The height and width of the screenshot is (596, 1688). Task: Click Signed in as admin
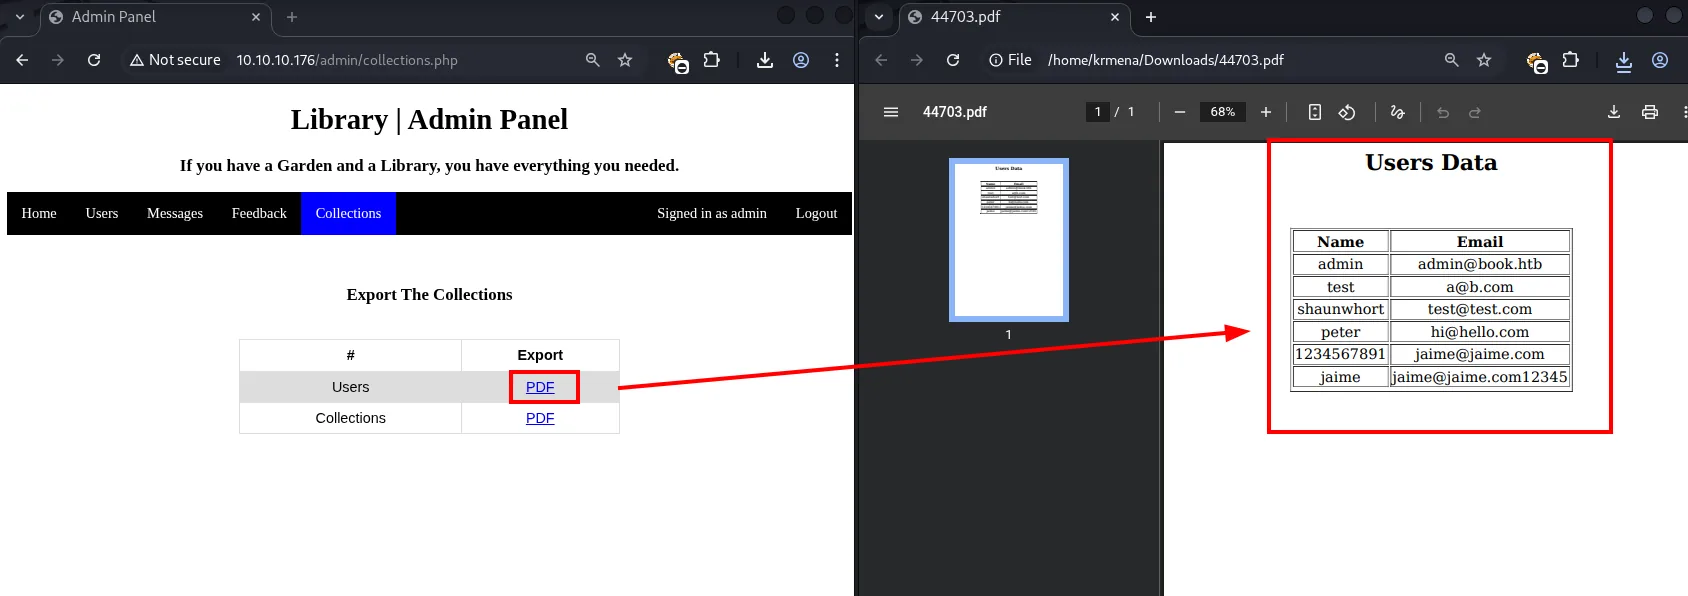point(712,213)
